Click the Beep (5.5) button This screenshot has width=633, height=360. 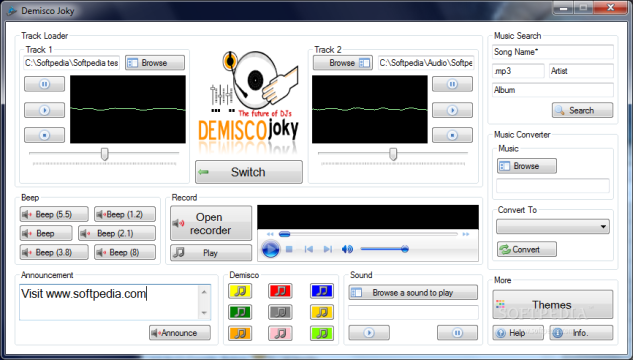coord(54,214)
